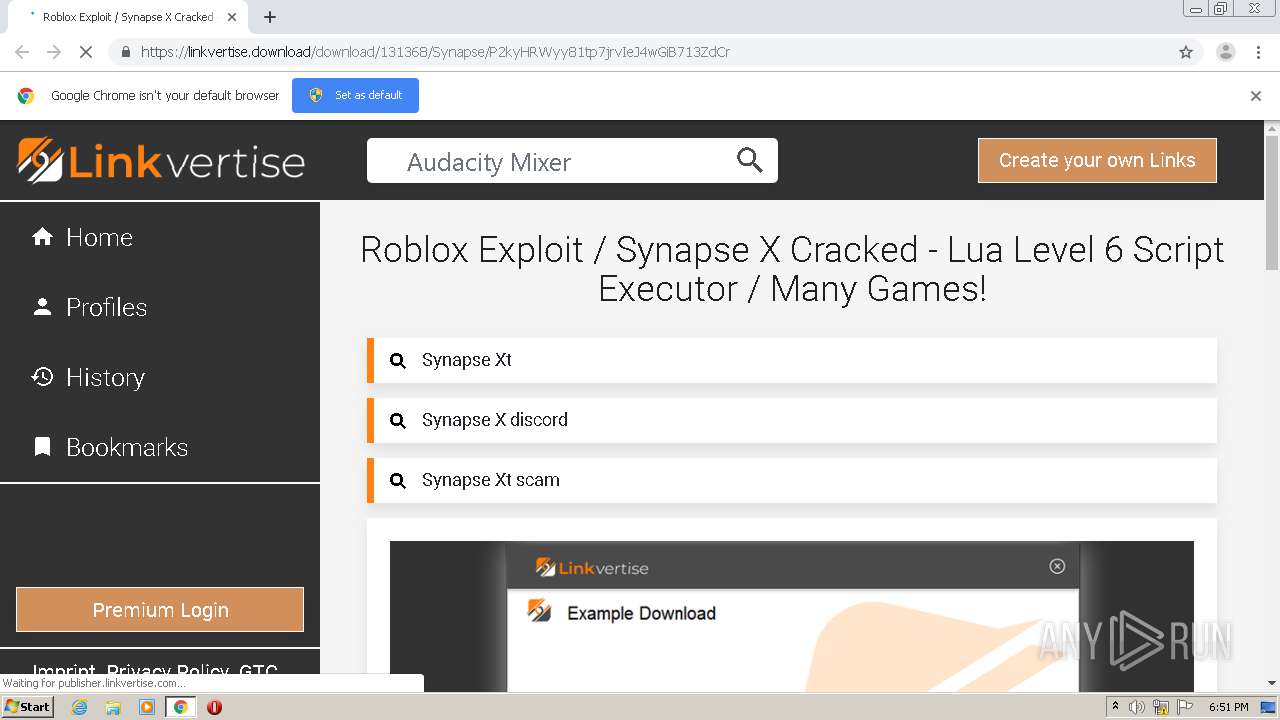Click the page vertical scrollbar thumb
Screen dimensions: 1280x720
1272,204
